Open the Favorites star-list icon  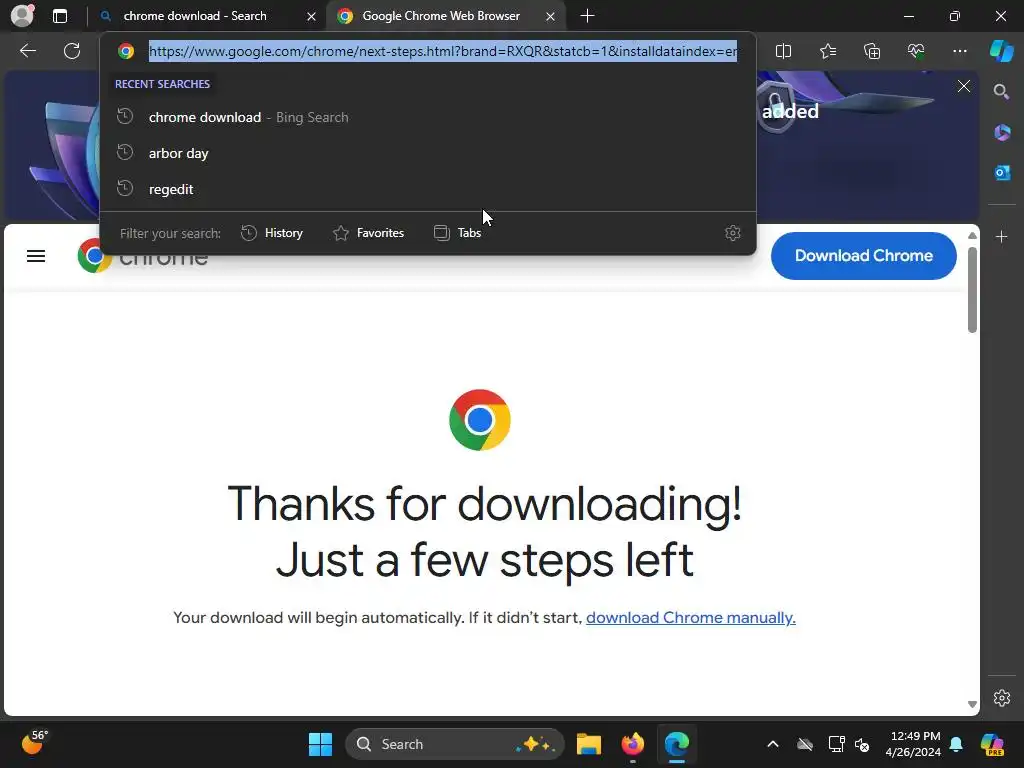click(827, 51)
